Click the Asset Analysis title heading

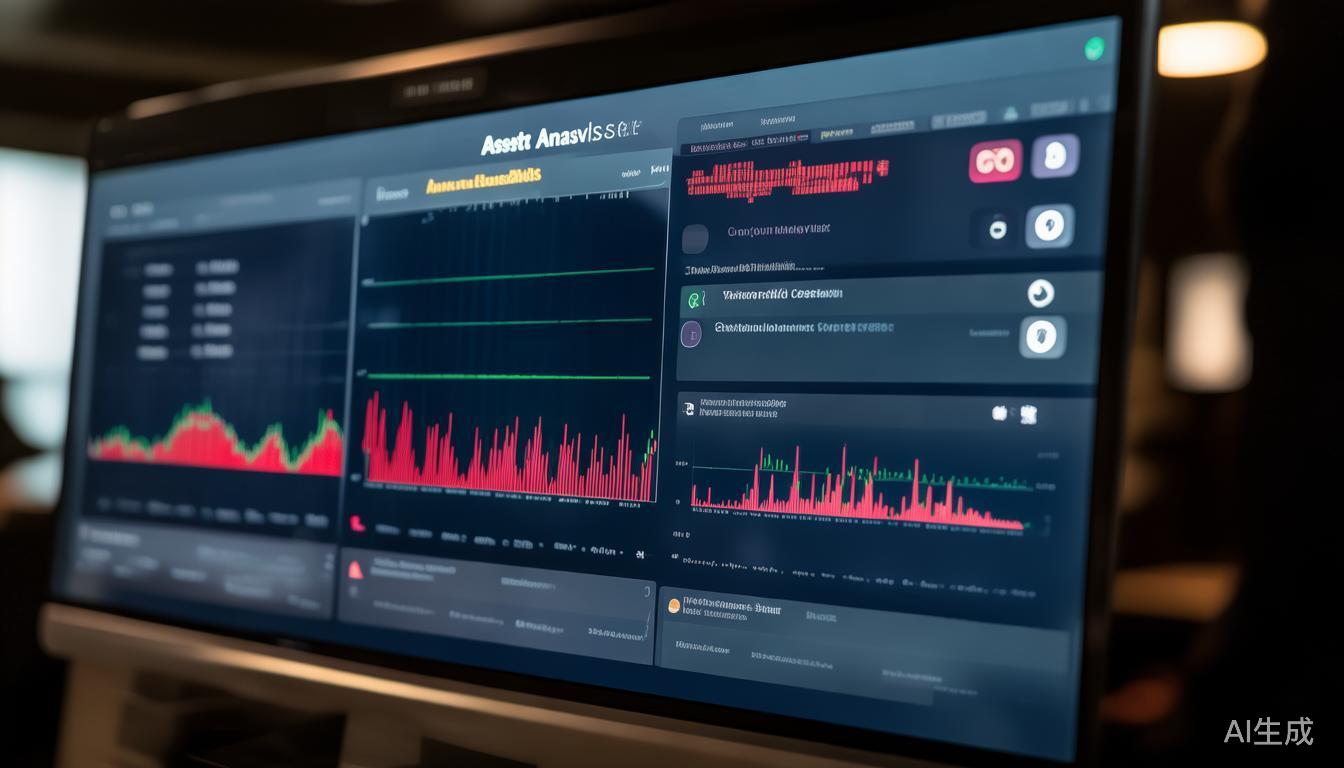560,138
